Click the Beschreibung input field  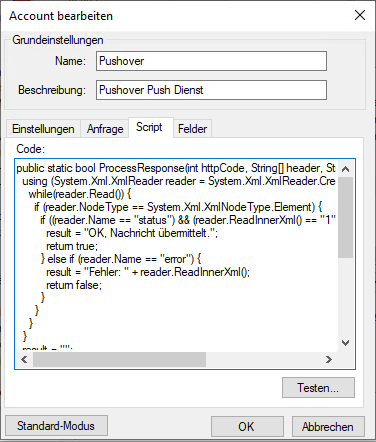coord(211,90)
